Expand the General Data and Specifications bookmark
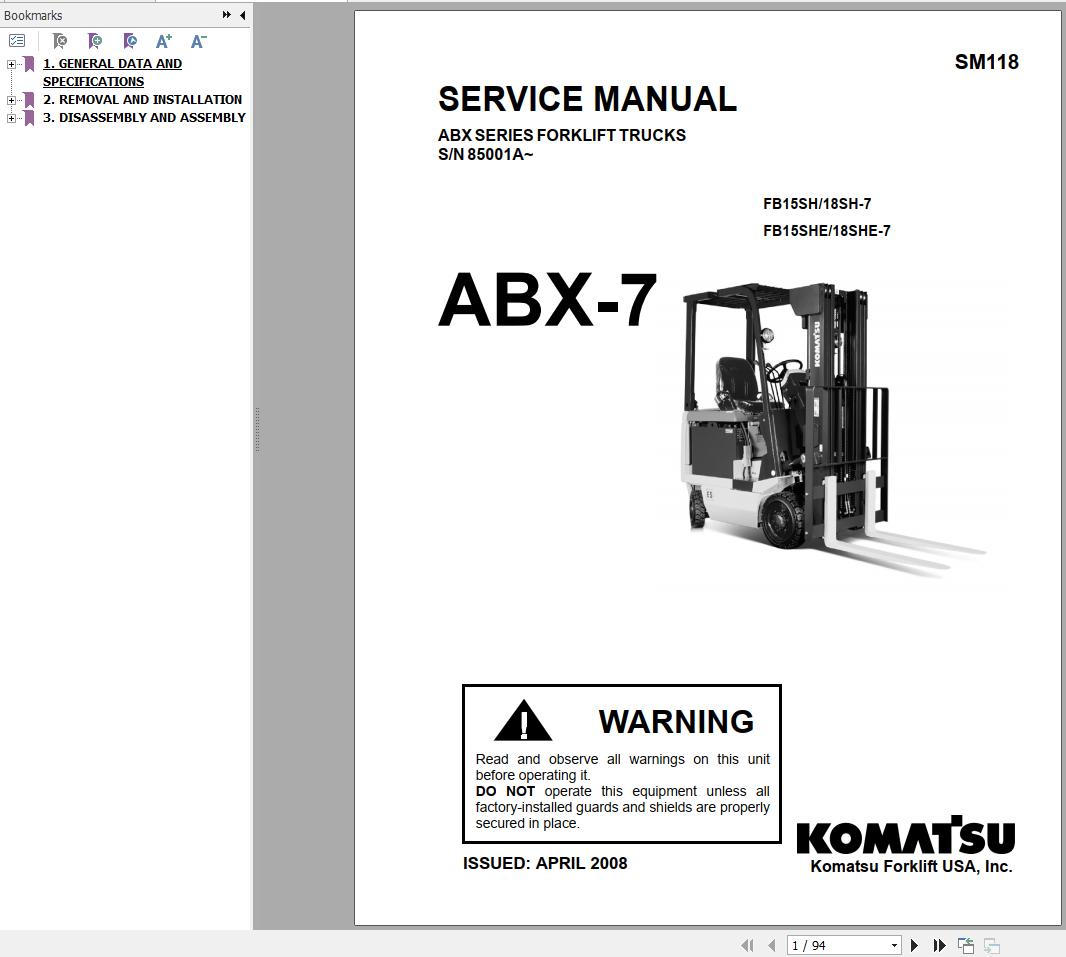The image size is (1066, 957). (x=9, y=63)
